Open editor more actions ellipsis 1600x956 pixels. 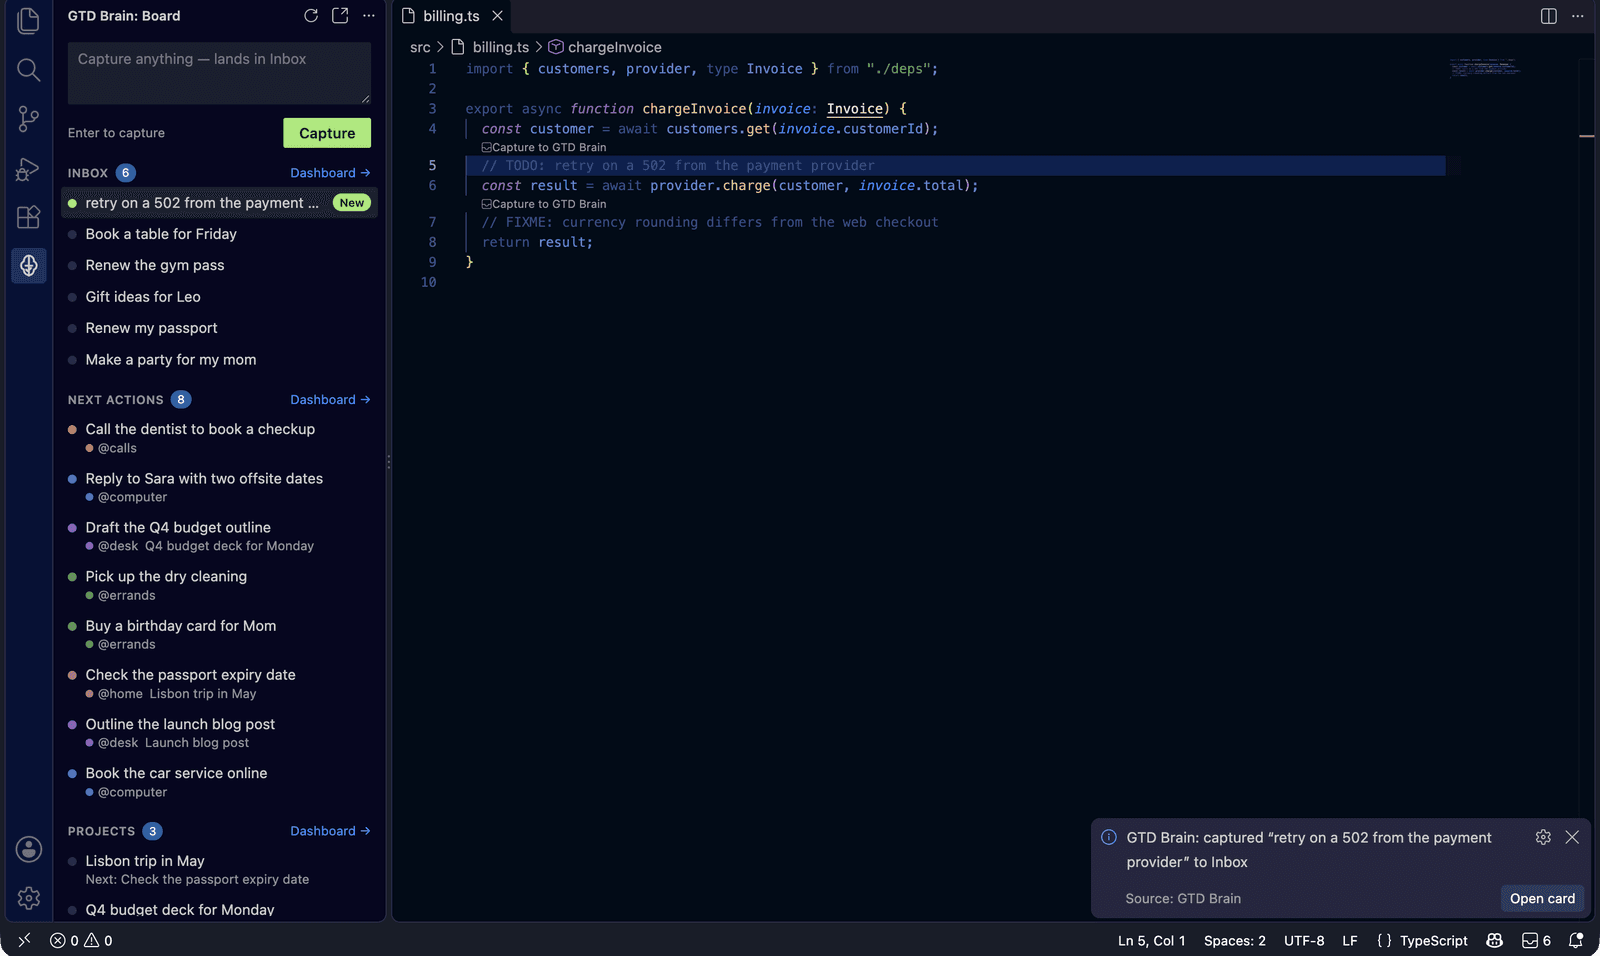click(x=1577, y=16)
